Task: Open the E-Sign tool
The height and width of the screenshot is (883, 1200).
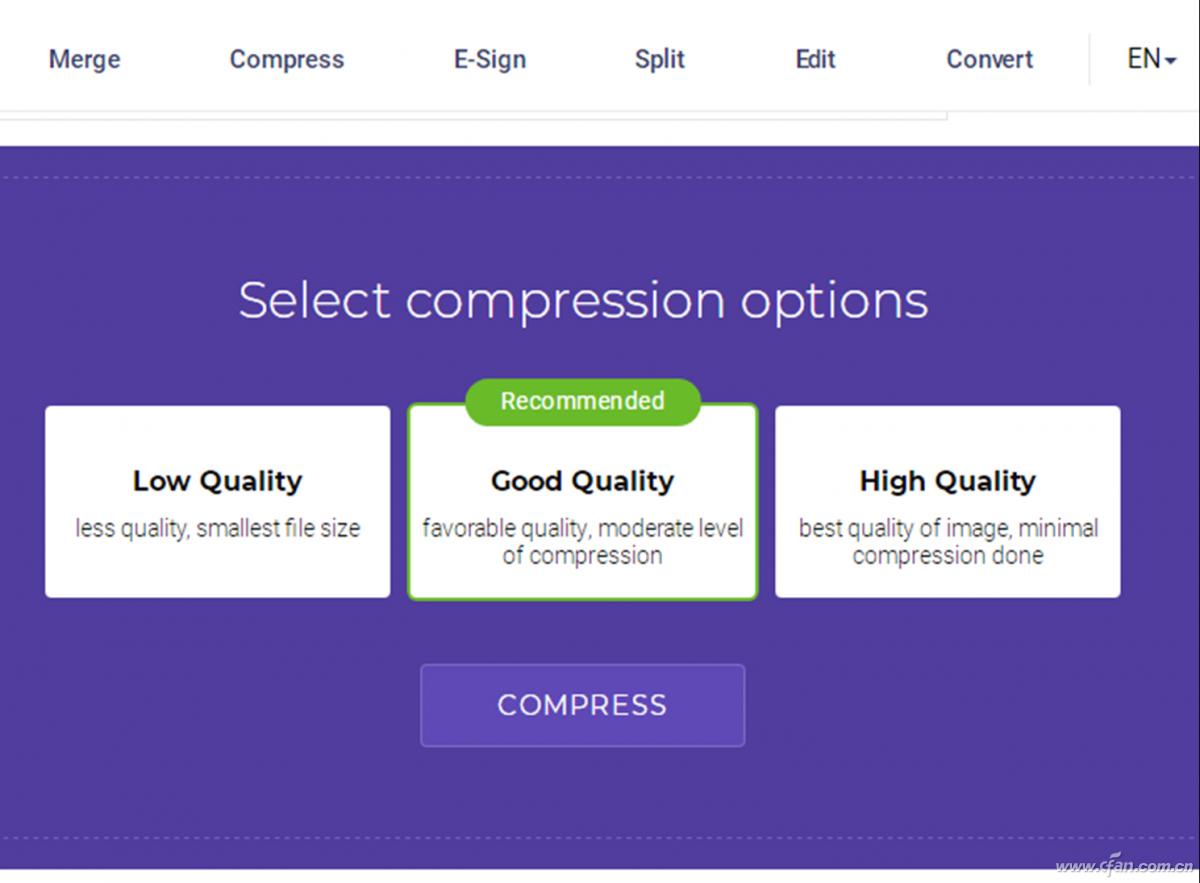Action: coord(490,59)
